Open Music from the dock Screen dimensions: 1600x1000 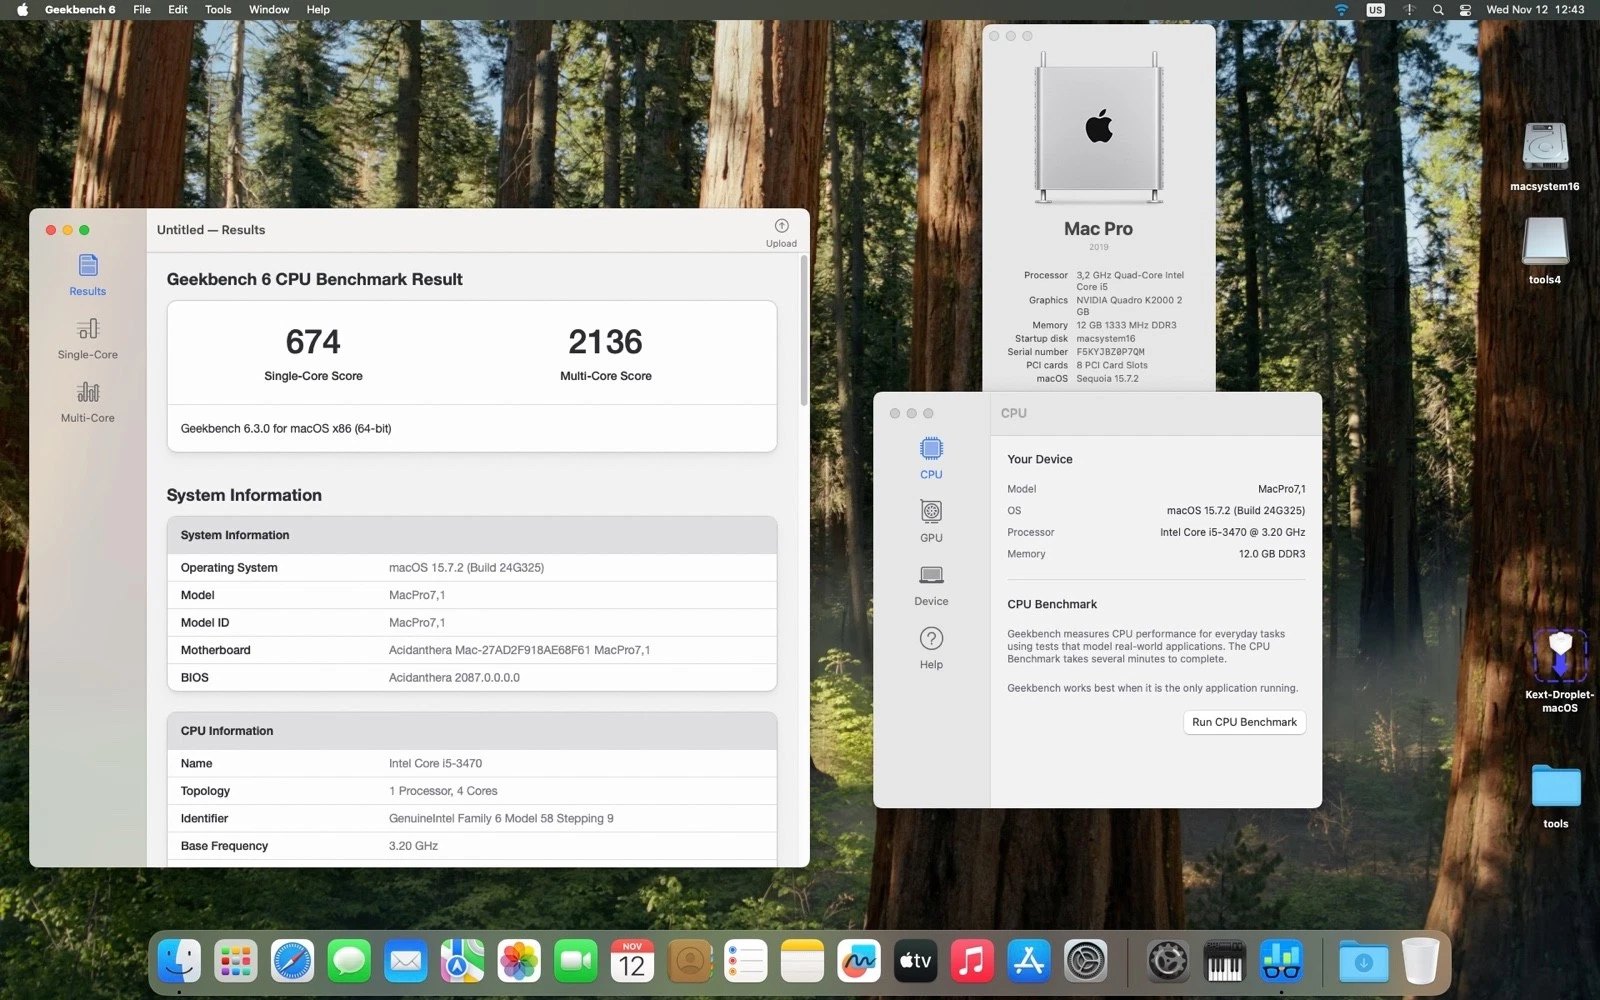972,962
